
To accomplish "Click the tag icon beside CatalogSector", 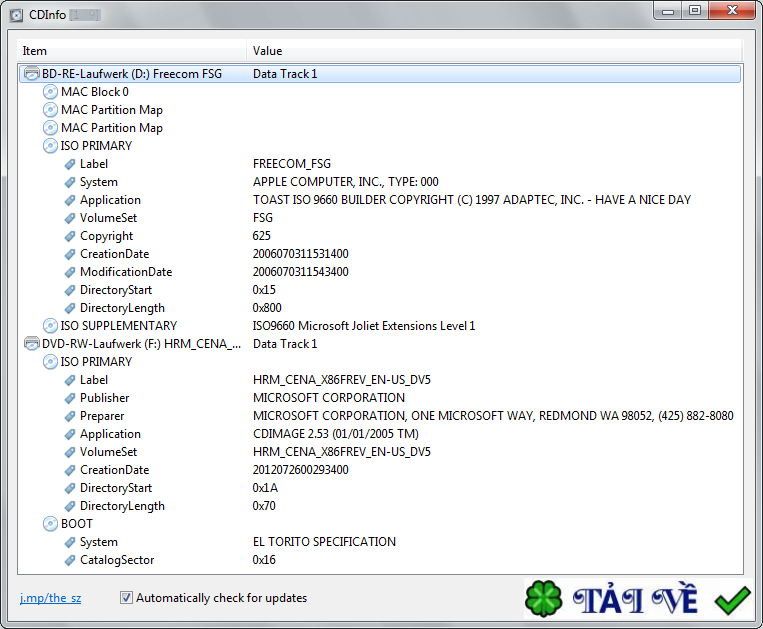I will point(69,560).
